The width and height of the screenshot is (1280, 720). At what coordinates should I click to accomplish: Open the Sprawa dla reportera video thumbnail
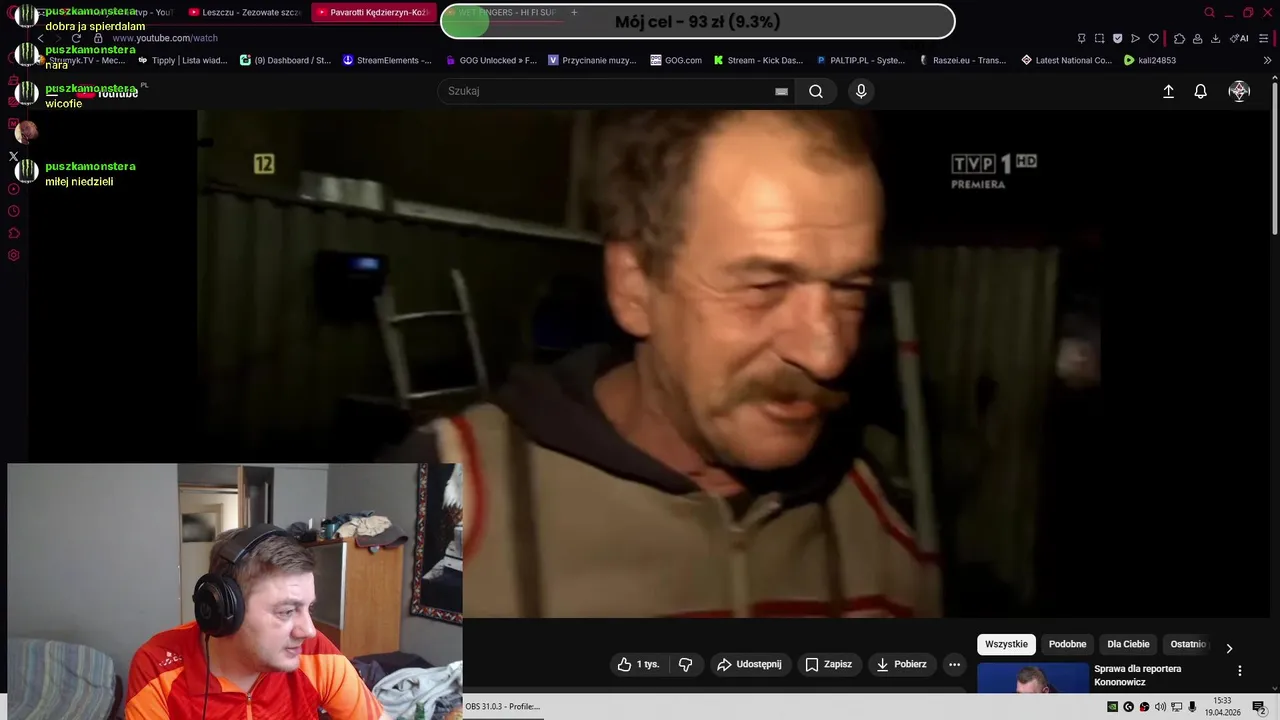pos(1033,678)
